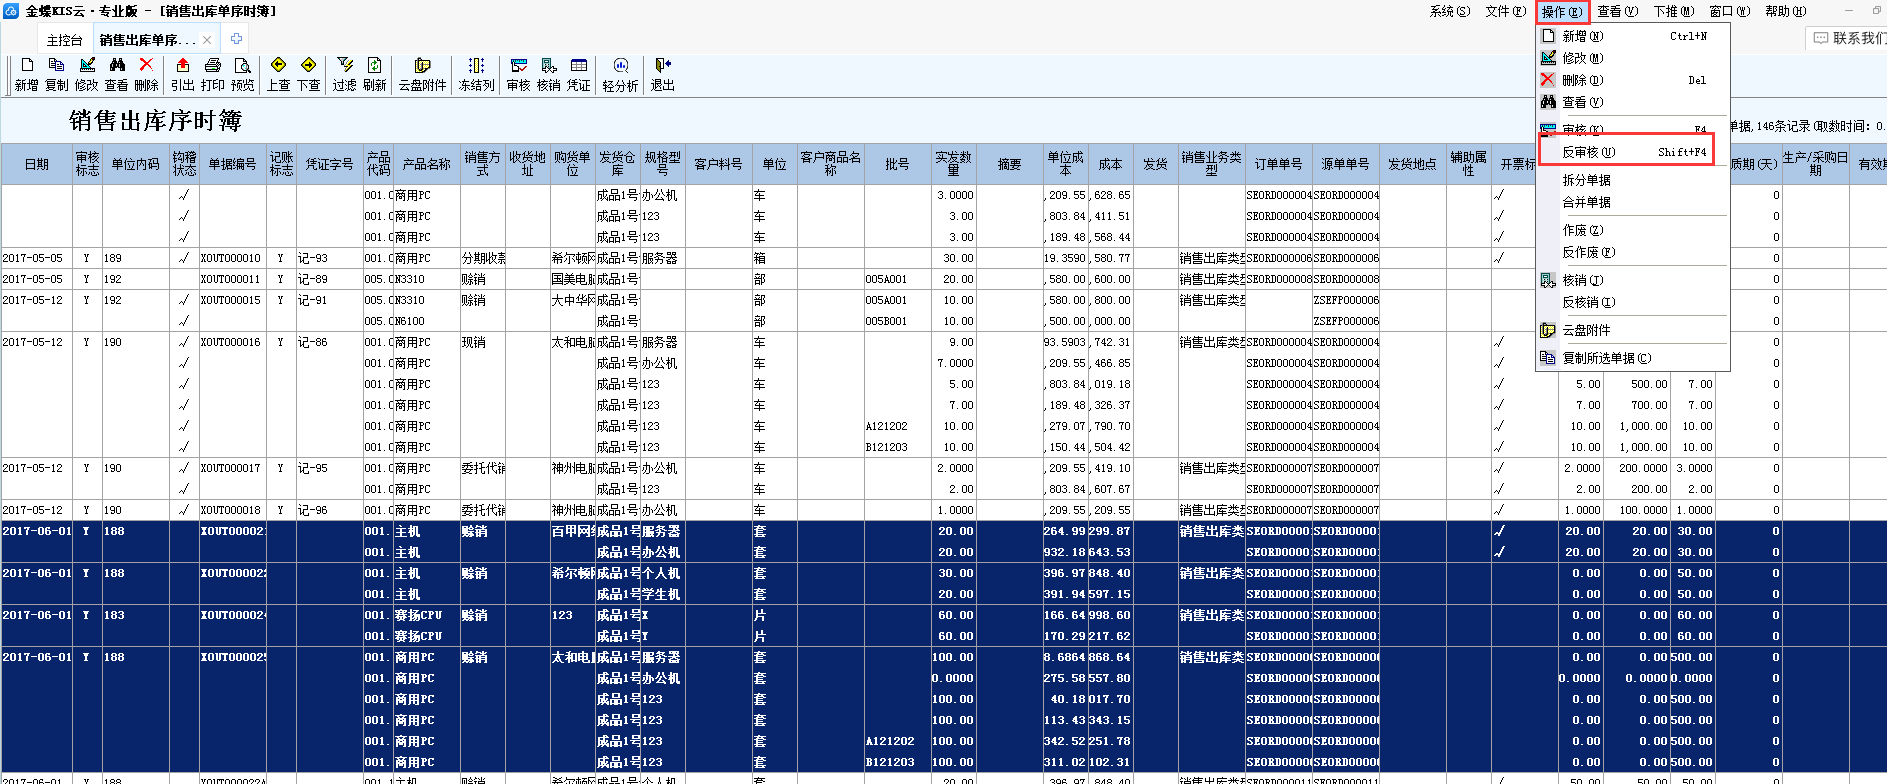Open the 查看(V) menu bar item
This screenshot has height=784, width=1887.
click(1617, 11)
